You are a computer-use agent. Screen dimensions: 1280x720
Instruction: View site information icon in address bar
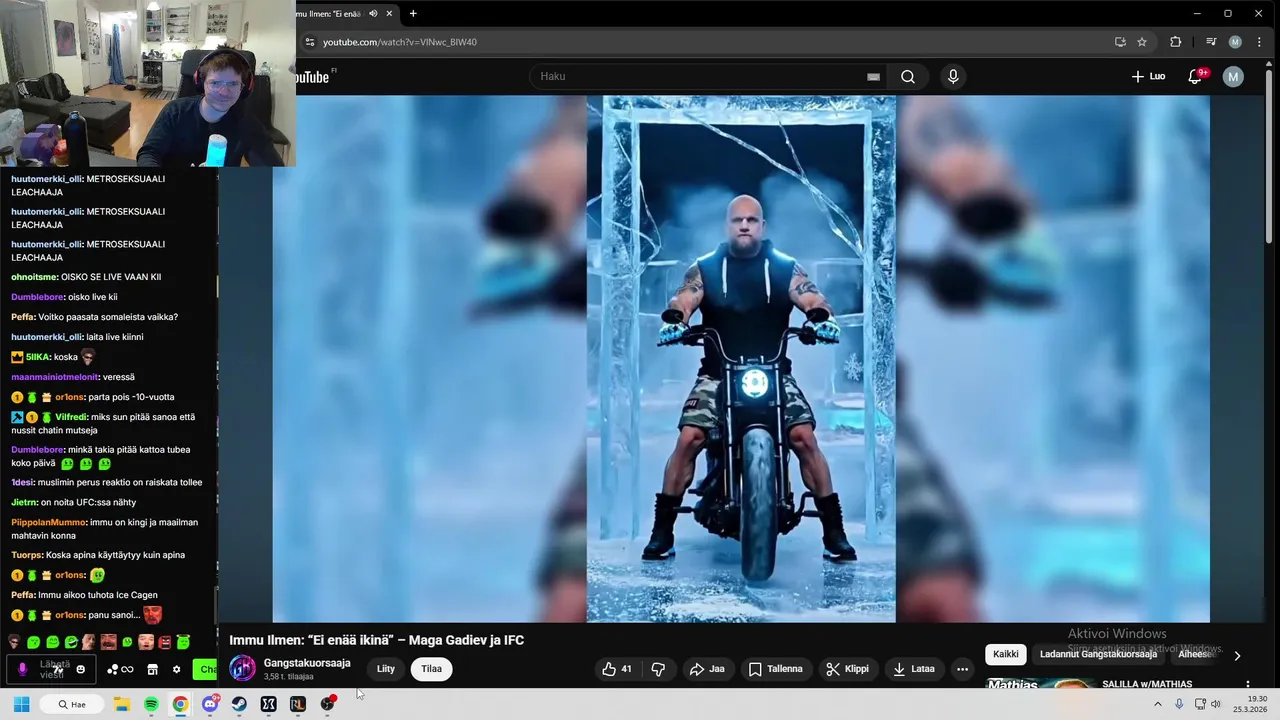pos(310,42)
